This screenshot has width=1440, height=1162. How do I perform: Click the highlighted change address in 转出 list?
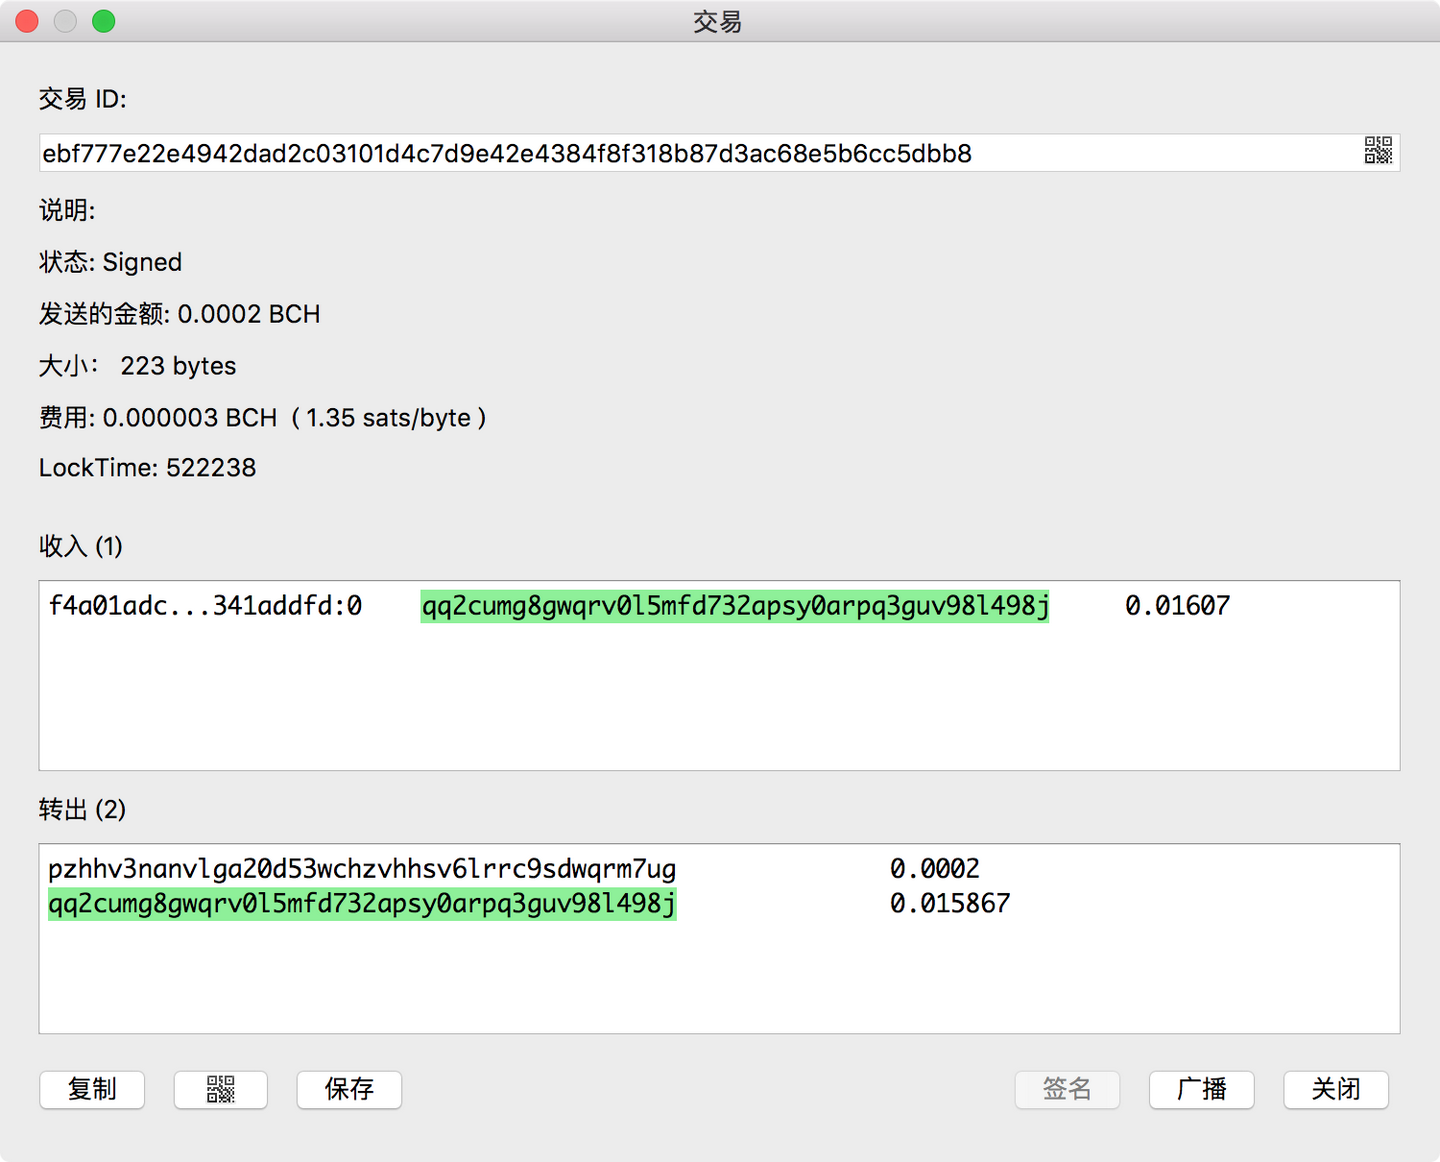362,904
